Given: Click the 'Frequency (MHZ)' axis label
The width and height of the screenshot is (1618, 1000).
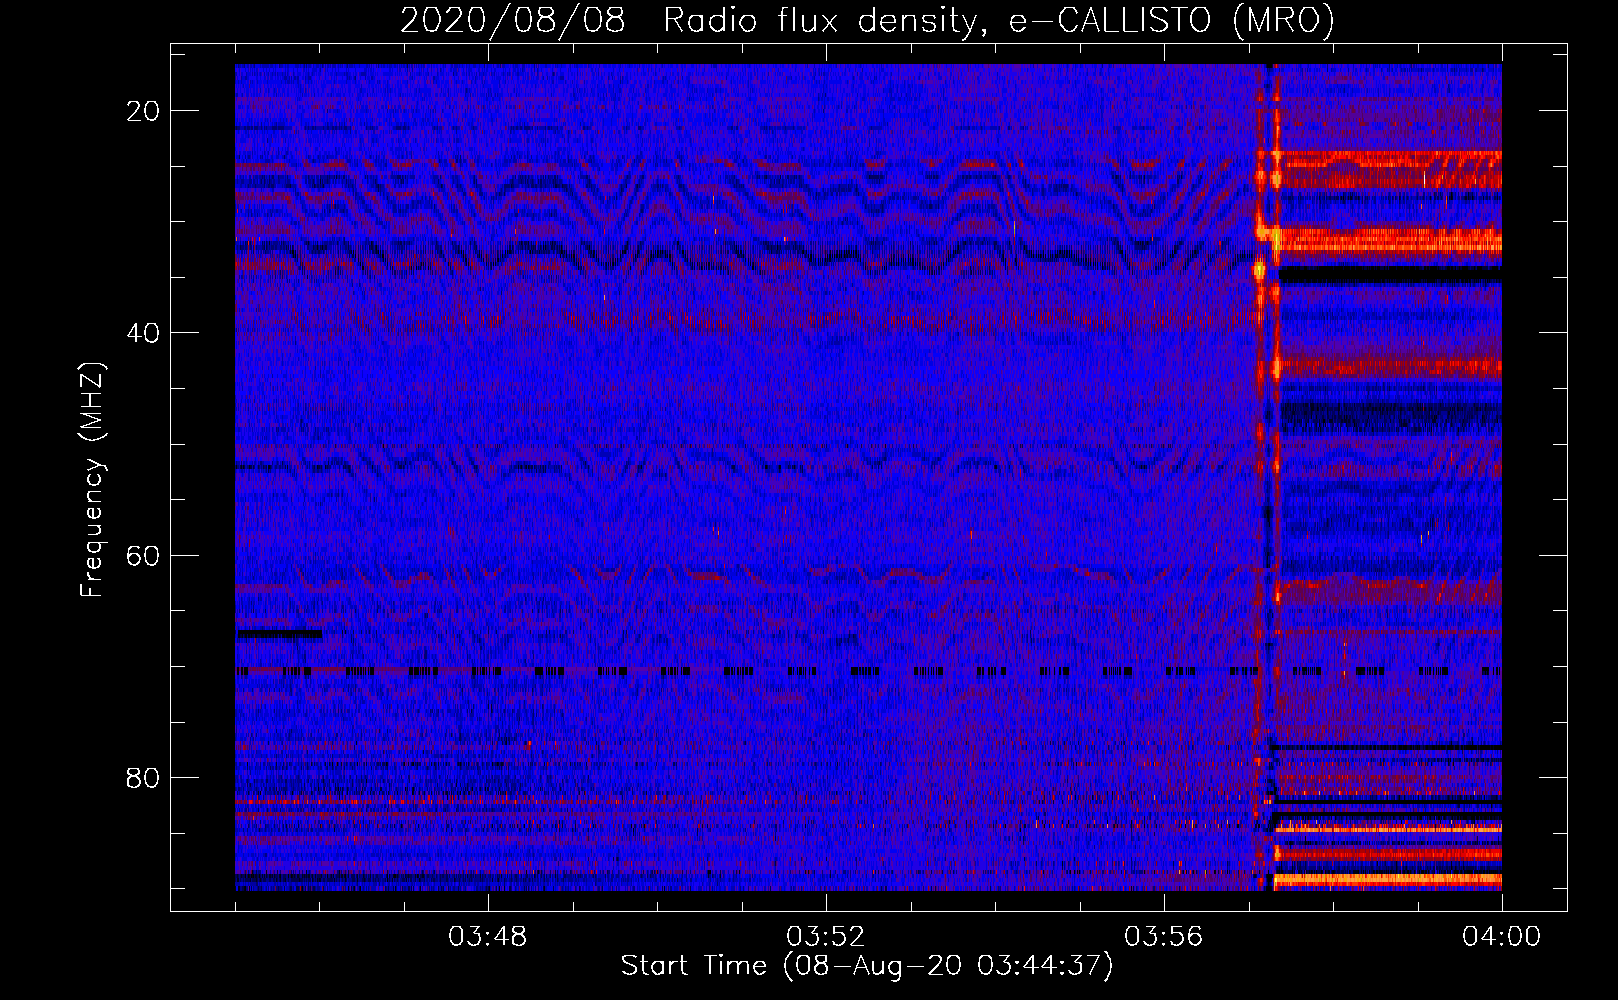Looking at the screenshot, I should (x=92, y=480).
